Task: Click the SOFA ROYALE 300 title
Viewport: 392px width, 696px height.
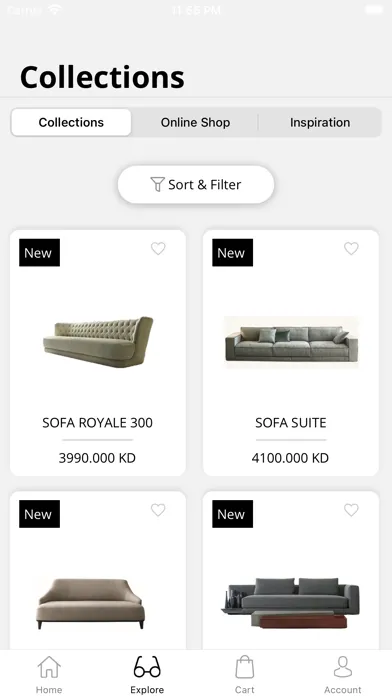Action: pos(98,423)
